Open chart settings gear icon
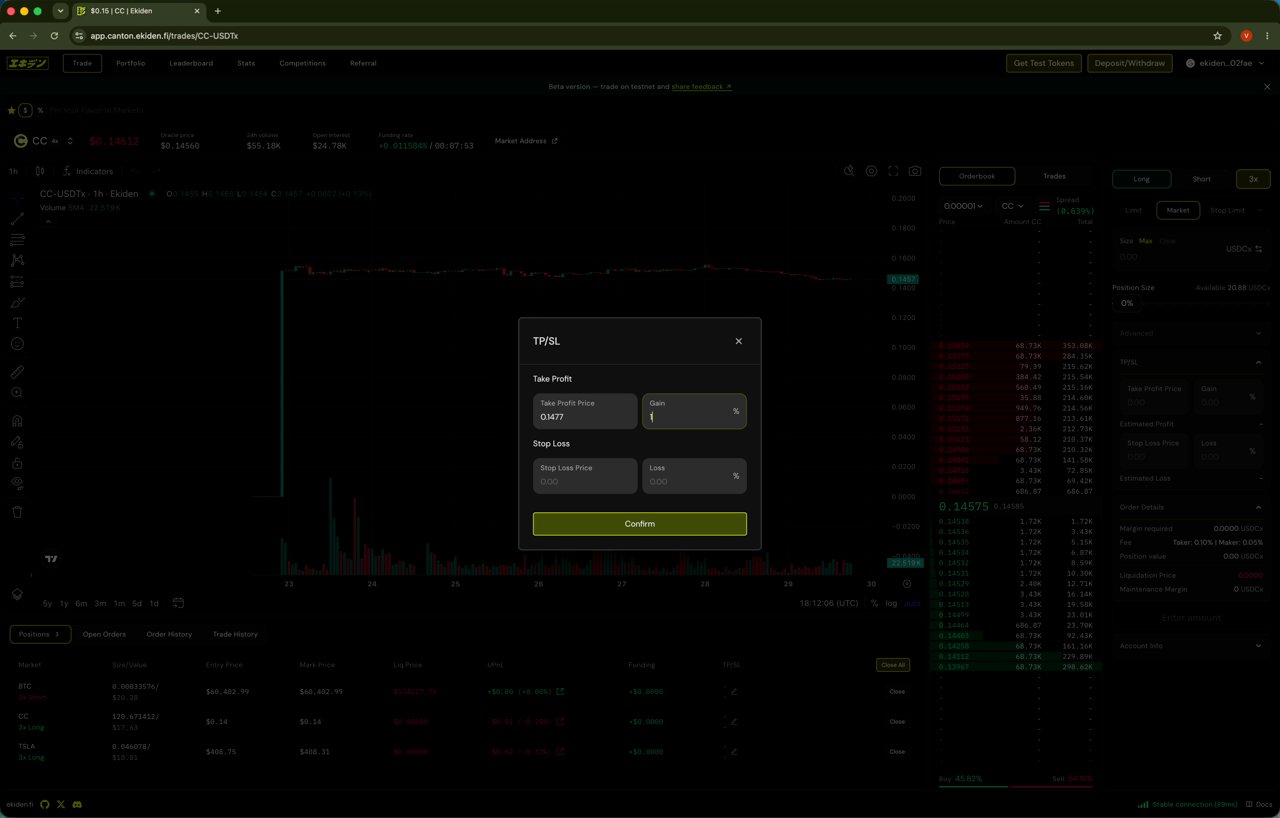 click(x=871, y=171)
